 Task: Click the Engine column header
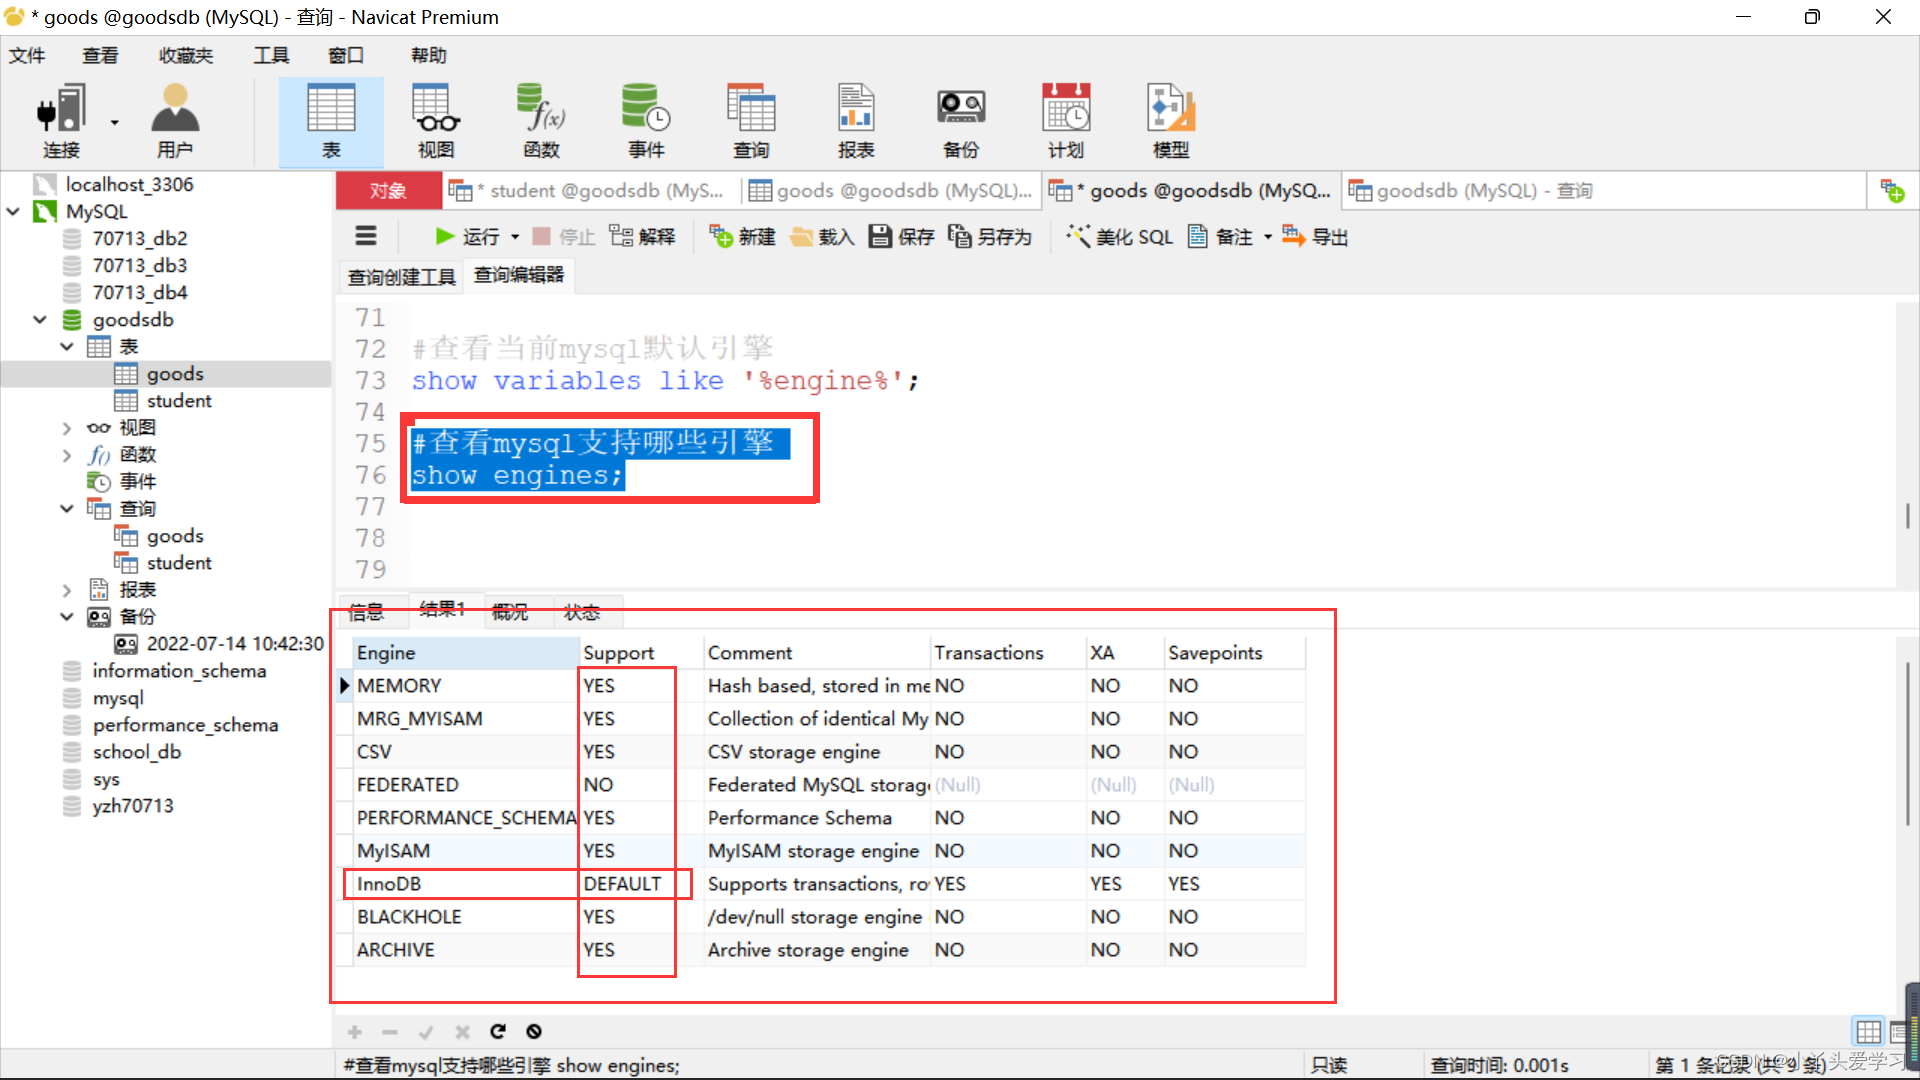tap(466, 652)
